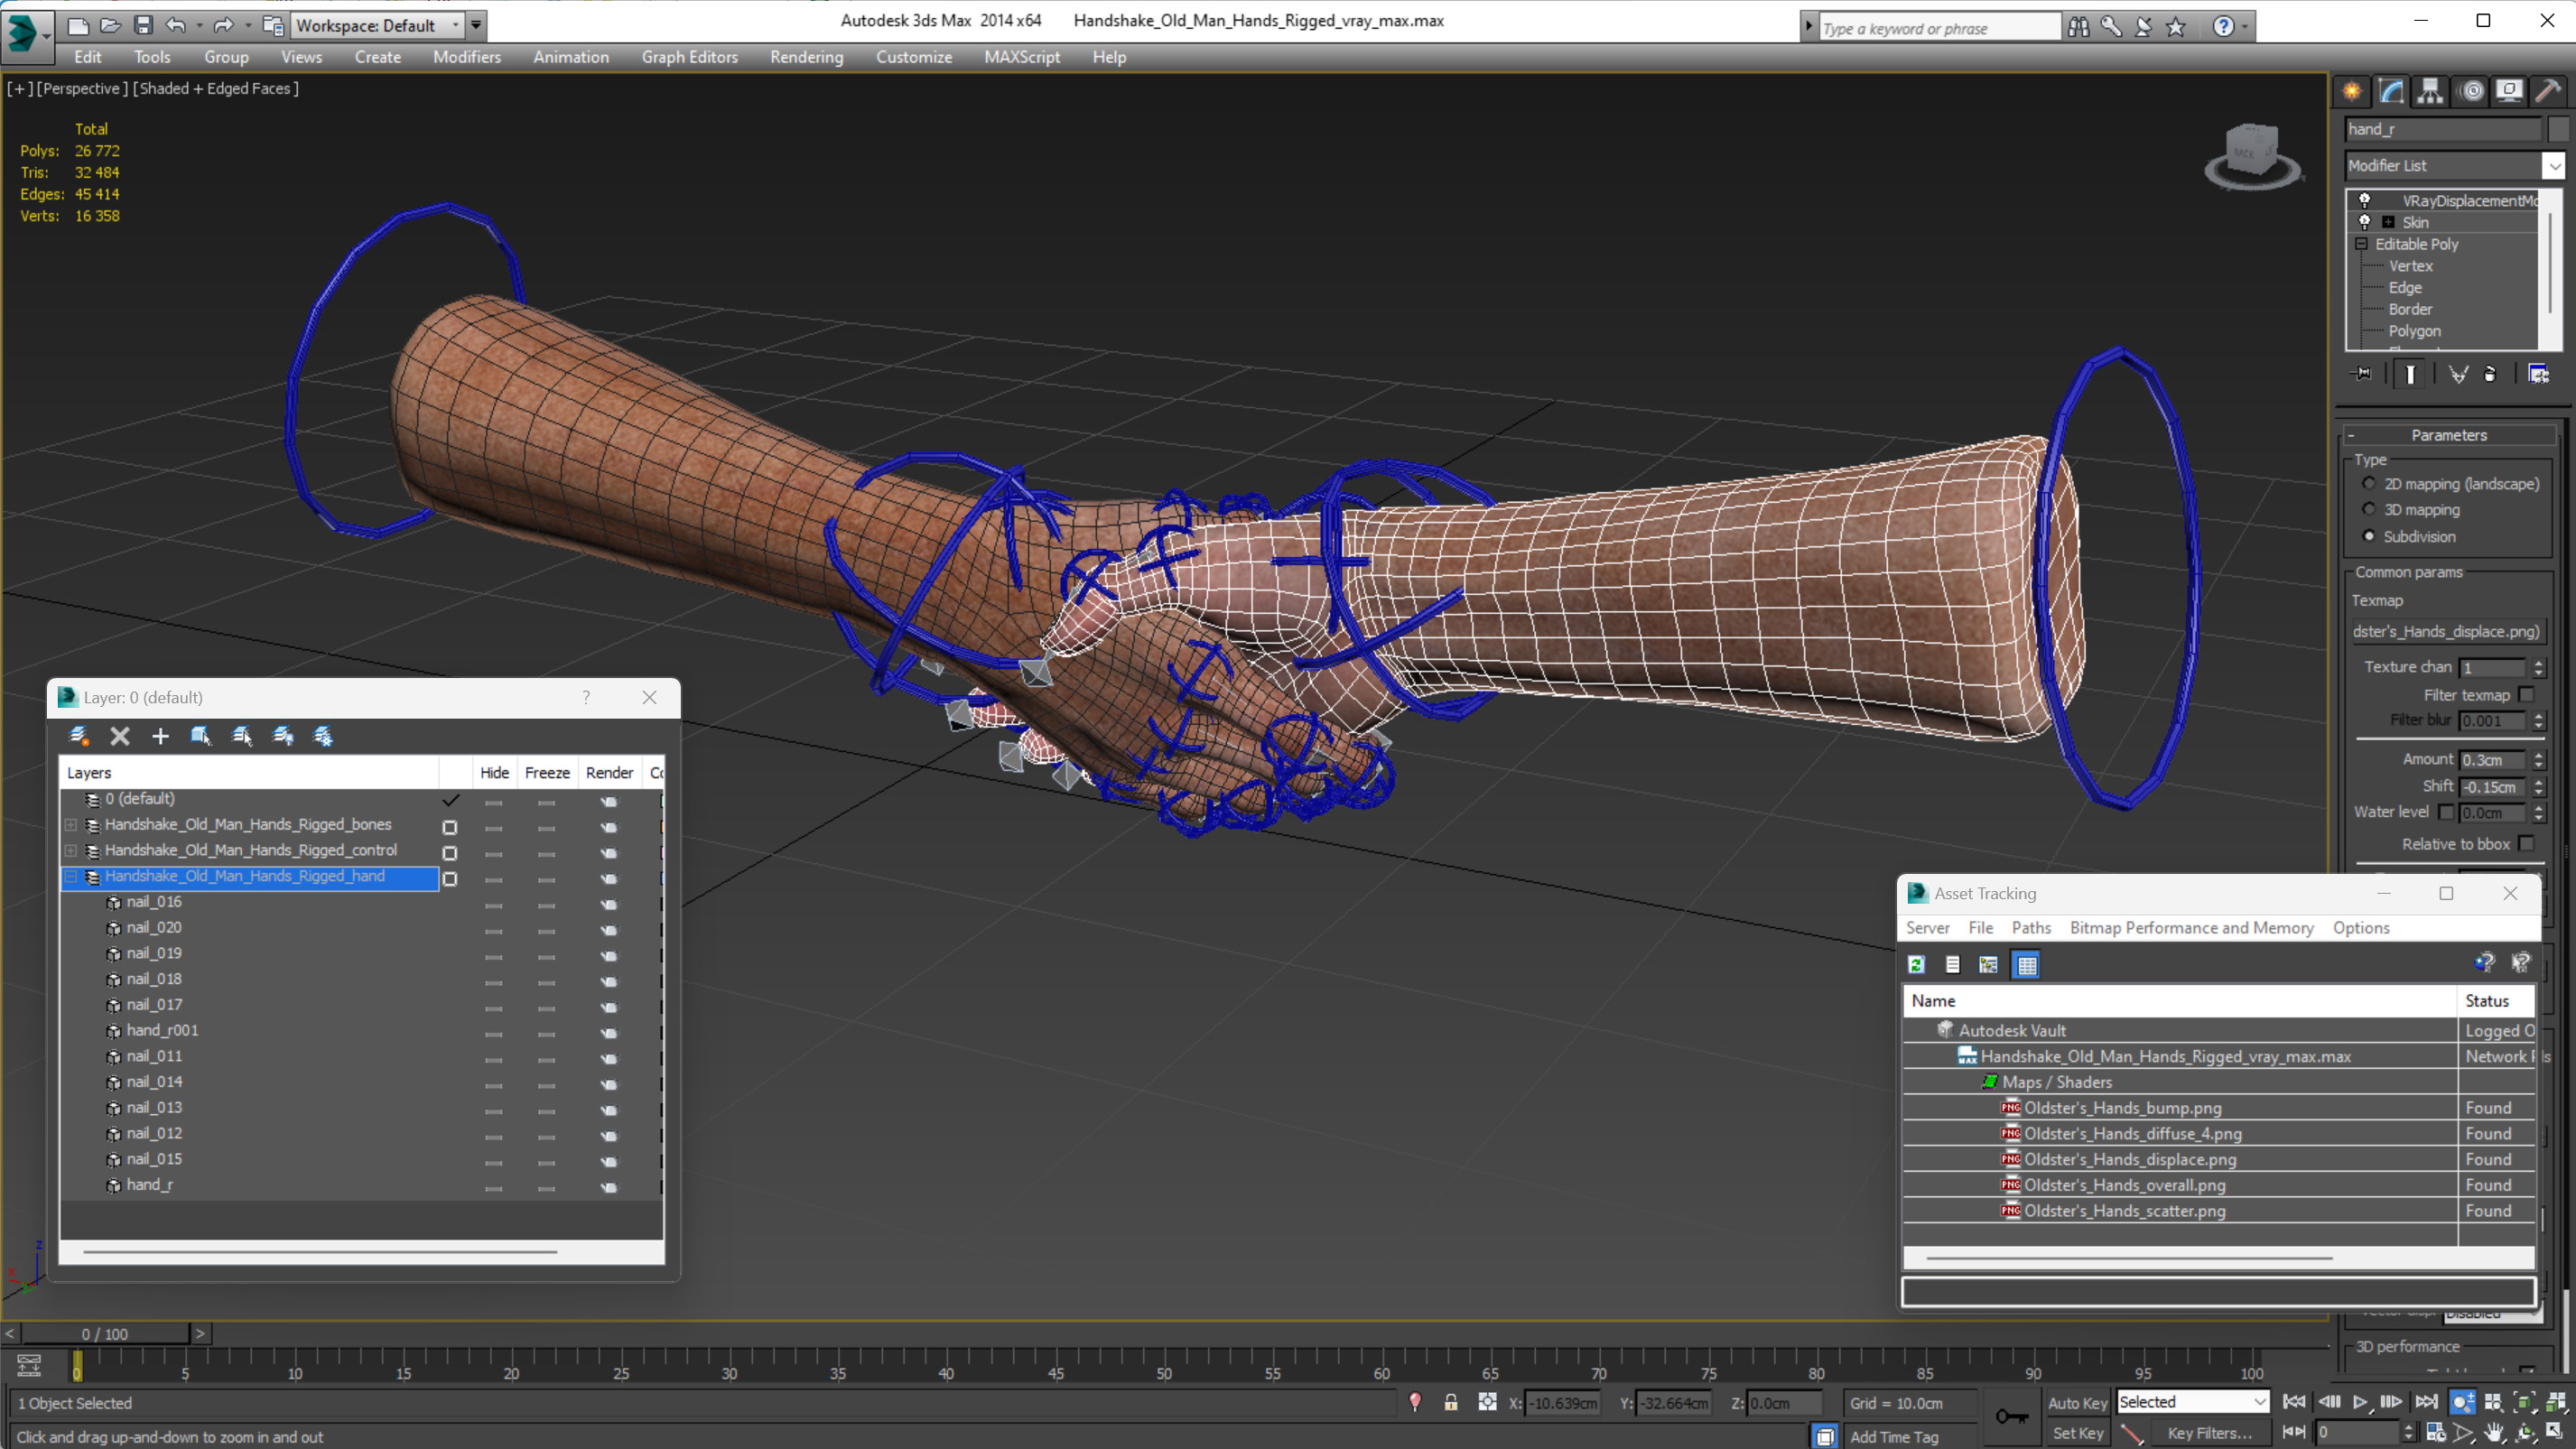Open the Rendering menu

(x=805, y=57)
